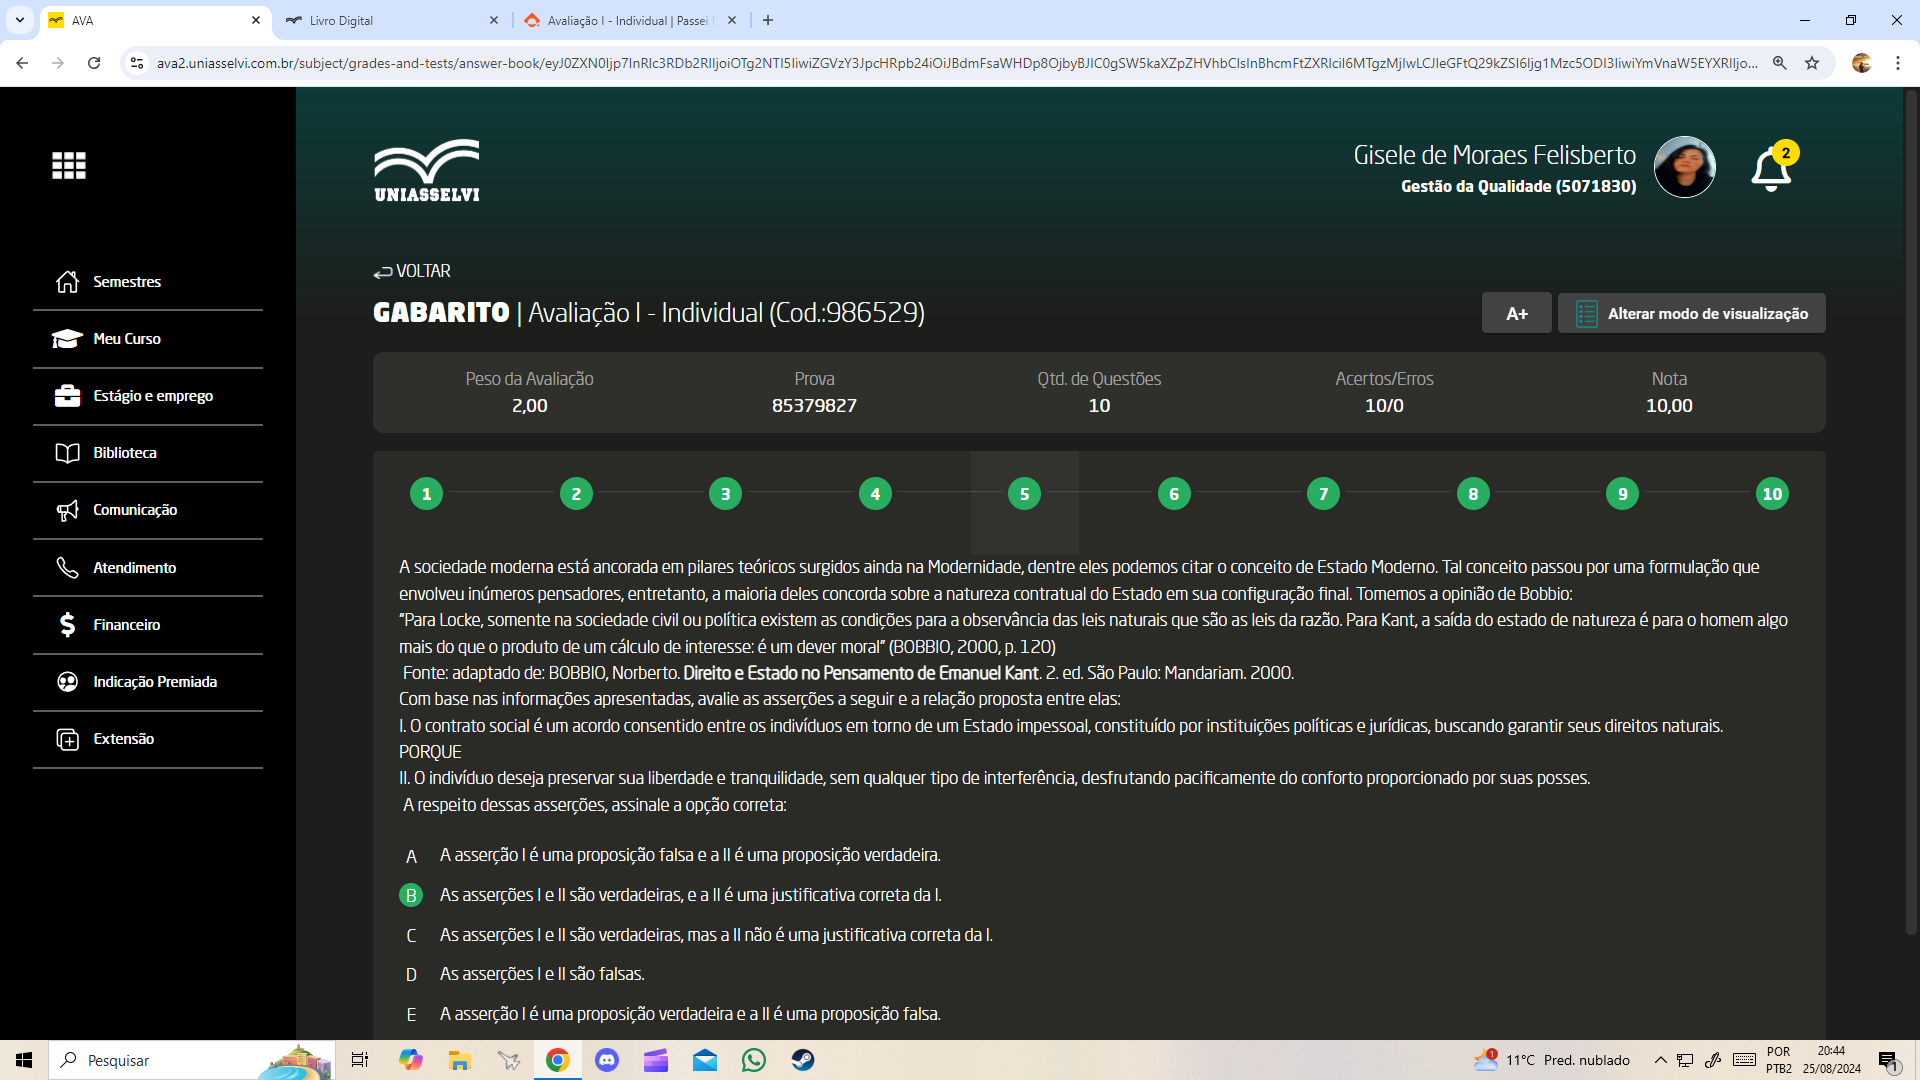Open user profile avatar picture

(x=1684, y=167)
